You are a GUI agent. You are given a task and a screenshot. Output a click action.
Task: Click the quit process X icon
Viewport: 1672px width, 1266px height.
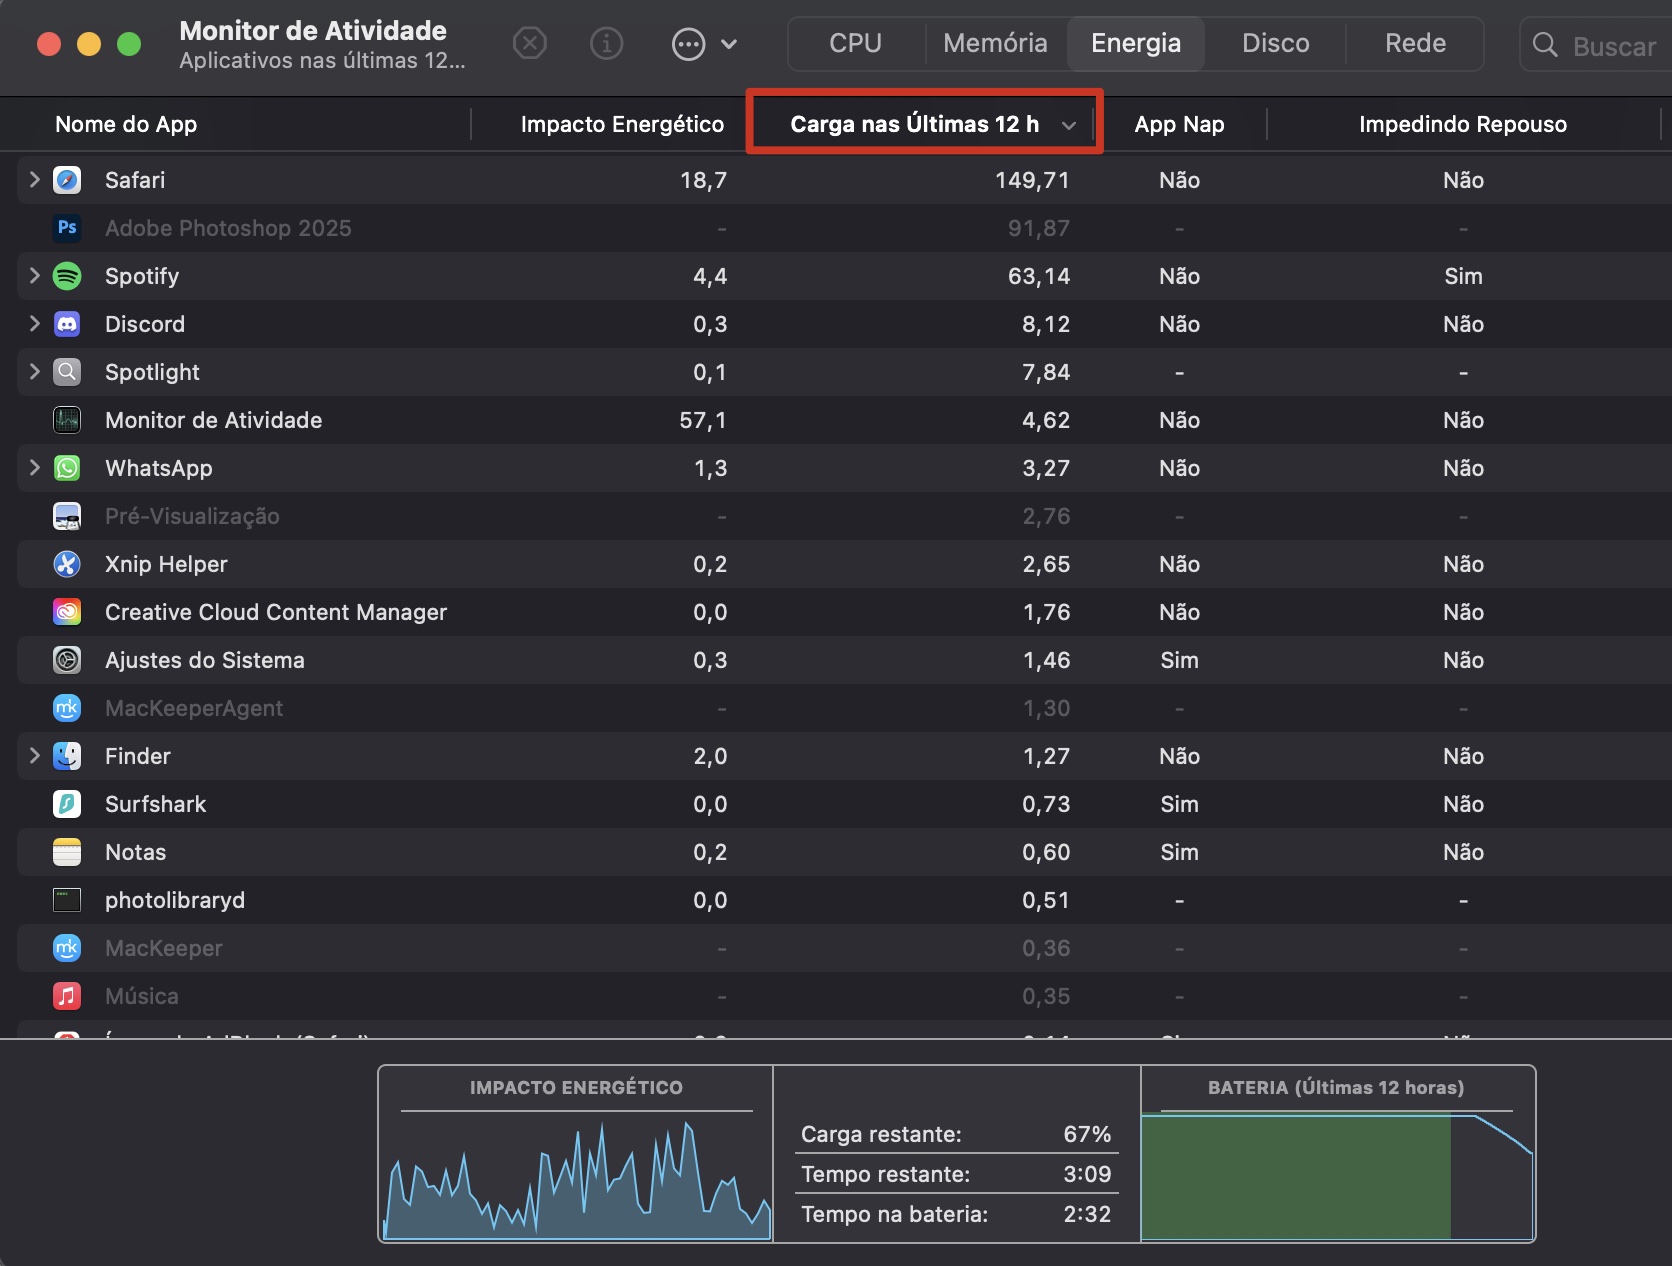click(530, 43)
